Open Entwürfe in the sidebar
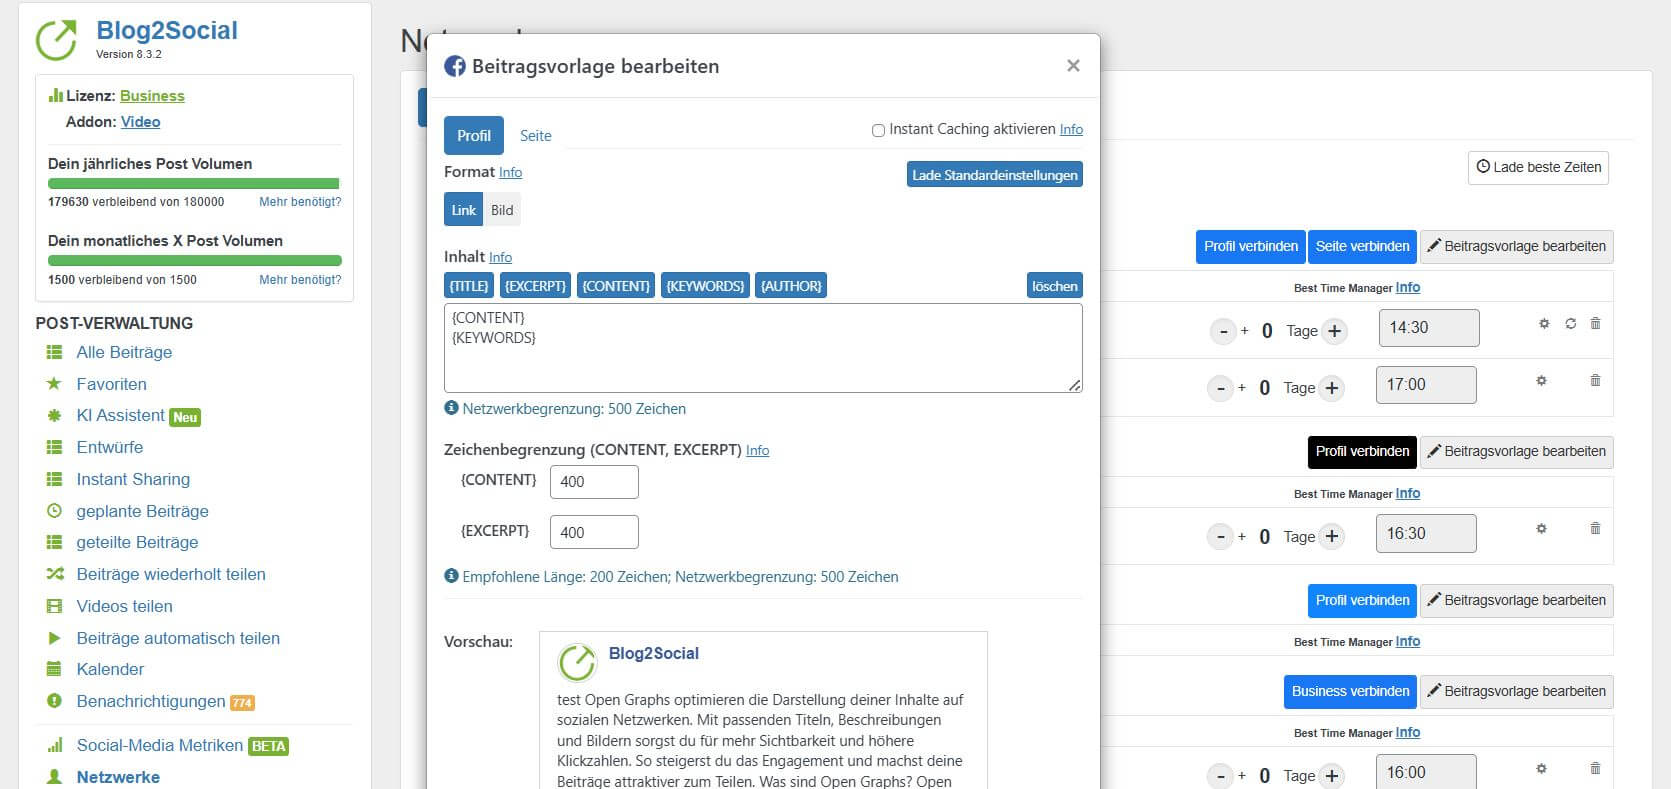This screenshot has height=789, width=1671. tap(110, 447)
